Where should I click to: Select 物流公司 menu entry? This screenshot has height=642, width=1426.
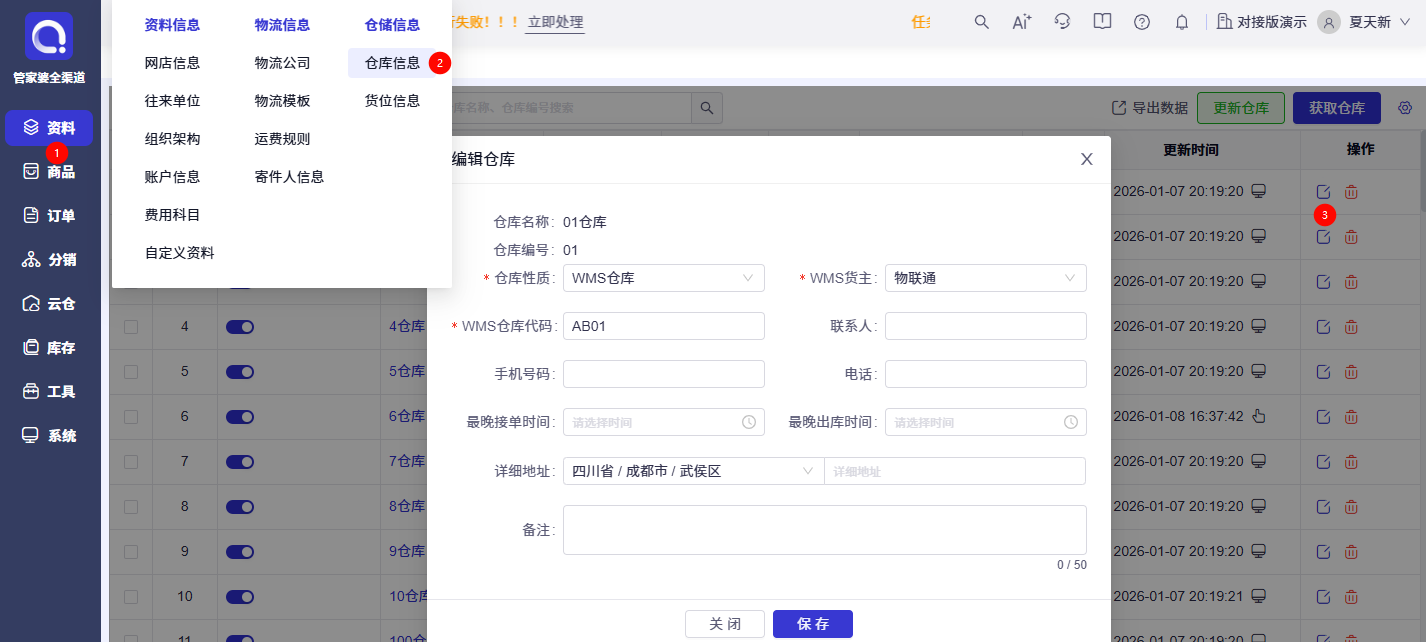tap(283, 63)
